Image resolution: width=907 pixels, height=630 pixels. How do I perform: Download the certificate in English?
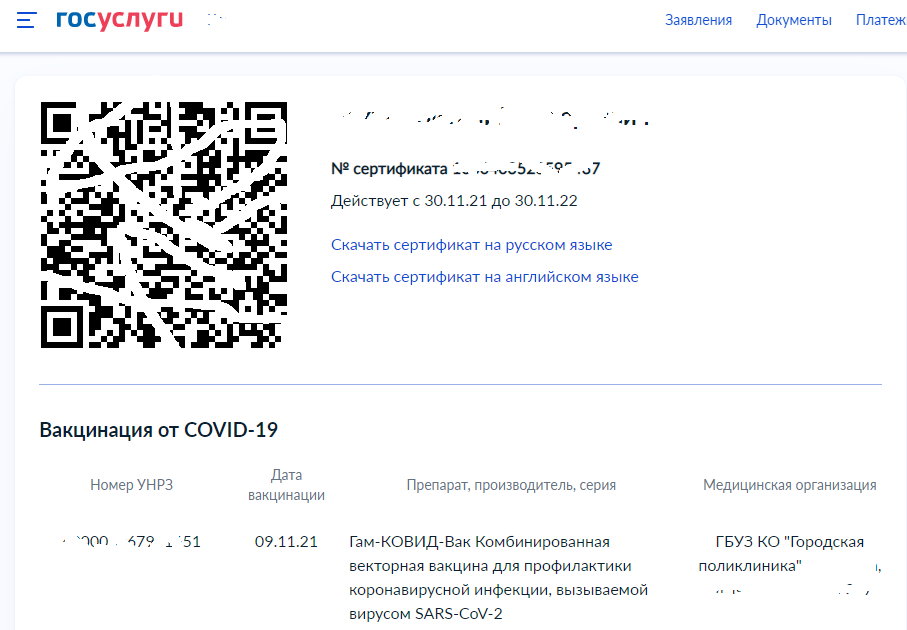pyautogui.click(x=484, y=277)
